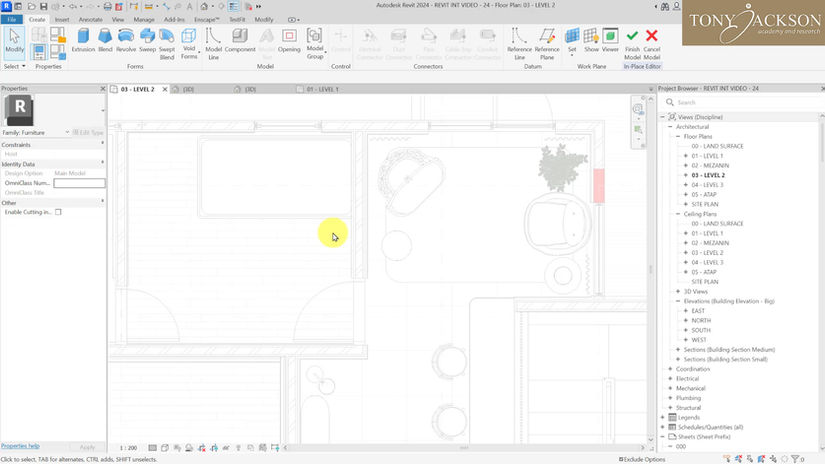Switch to the Insert ribbon tab

tap(62, 19)
